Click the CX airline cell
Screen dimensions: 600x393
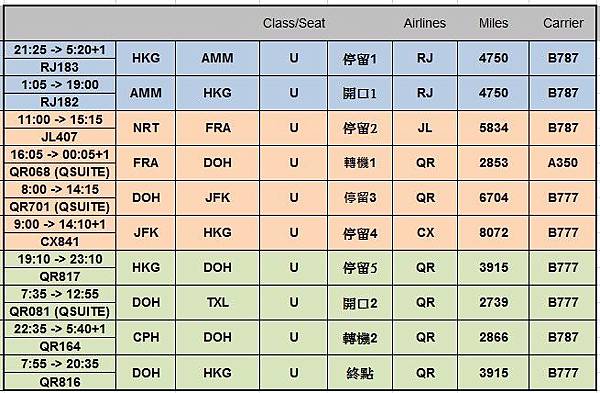[x=425, y=233]
